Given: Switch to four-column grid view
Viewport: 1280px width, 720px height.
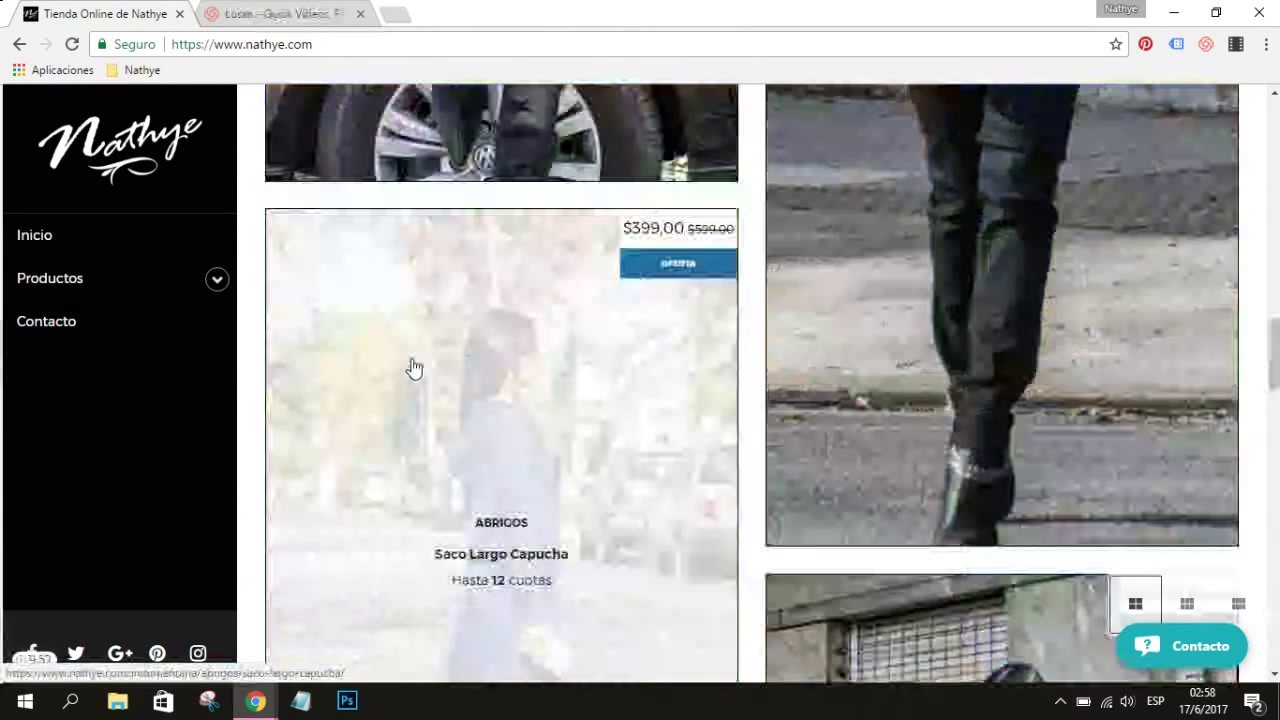Looking at the screenshot, I should click(x=1238, y=603).
